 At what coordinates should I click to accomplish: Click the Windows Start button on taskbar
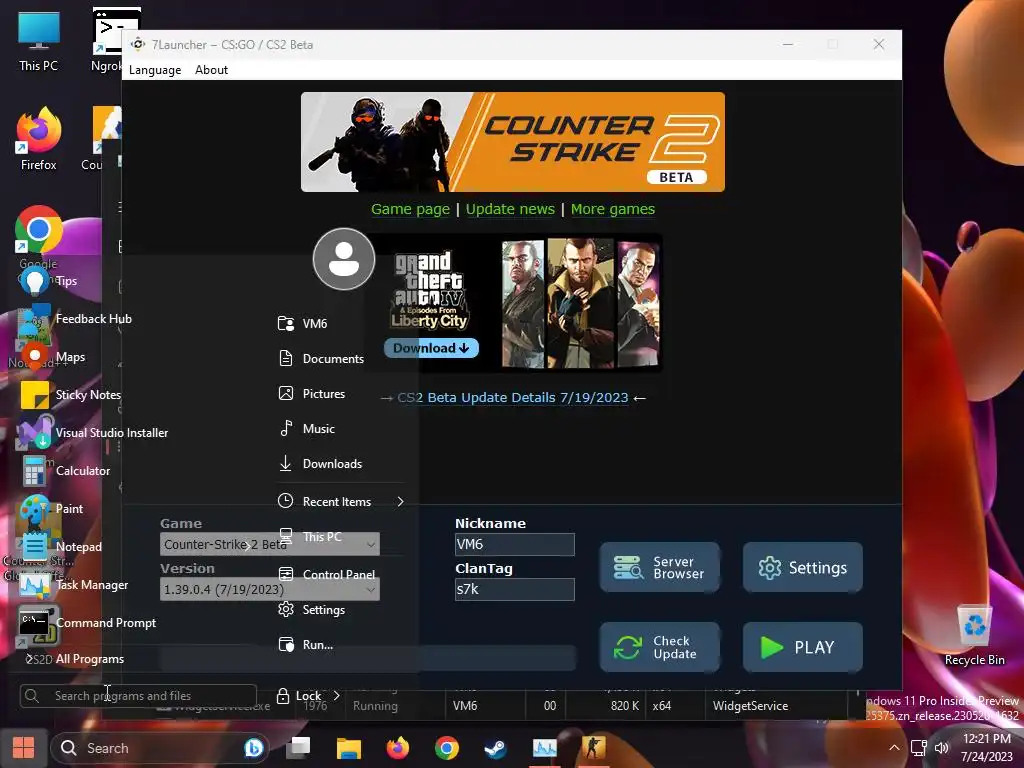(24, 748)
